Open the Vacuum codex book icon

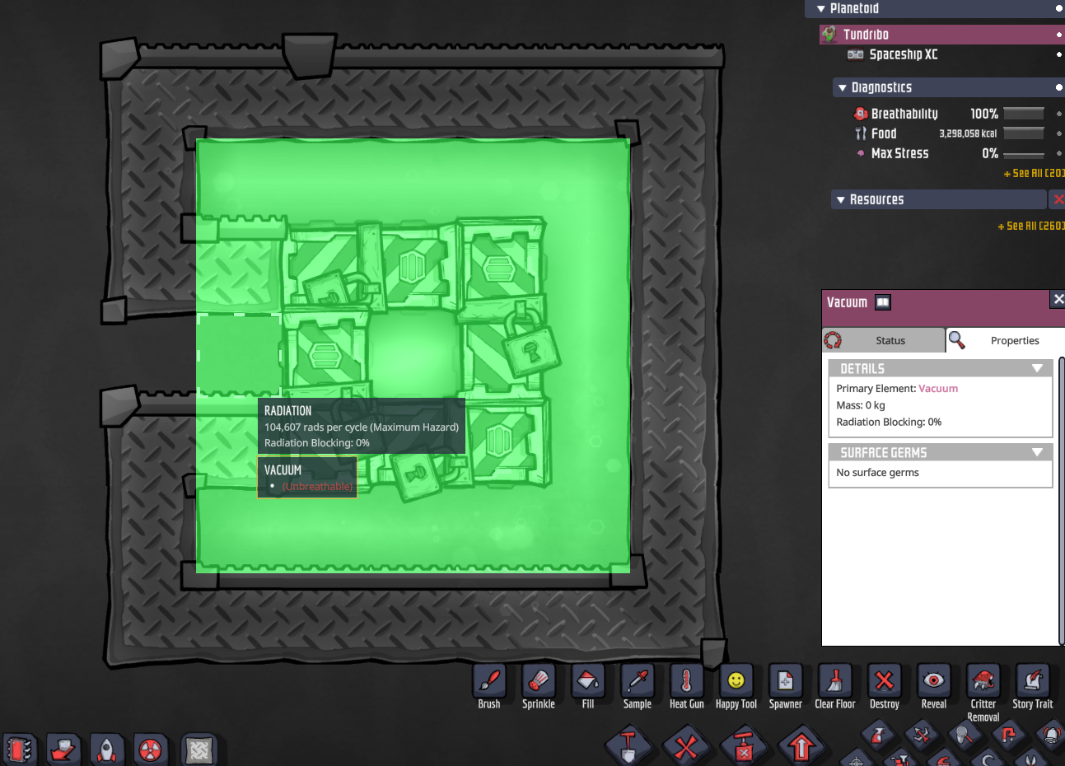click(x=882, y=302)
